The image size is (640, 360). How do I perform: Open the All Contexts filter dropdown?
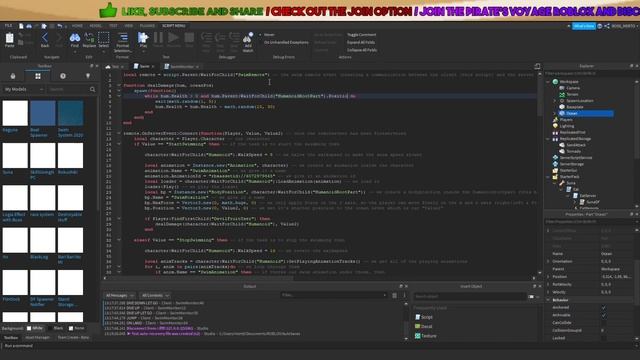click(x=155, y=295)
